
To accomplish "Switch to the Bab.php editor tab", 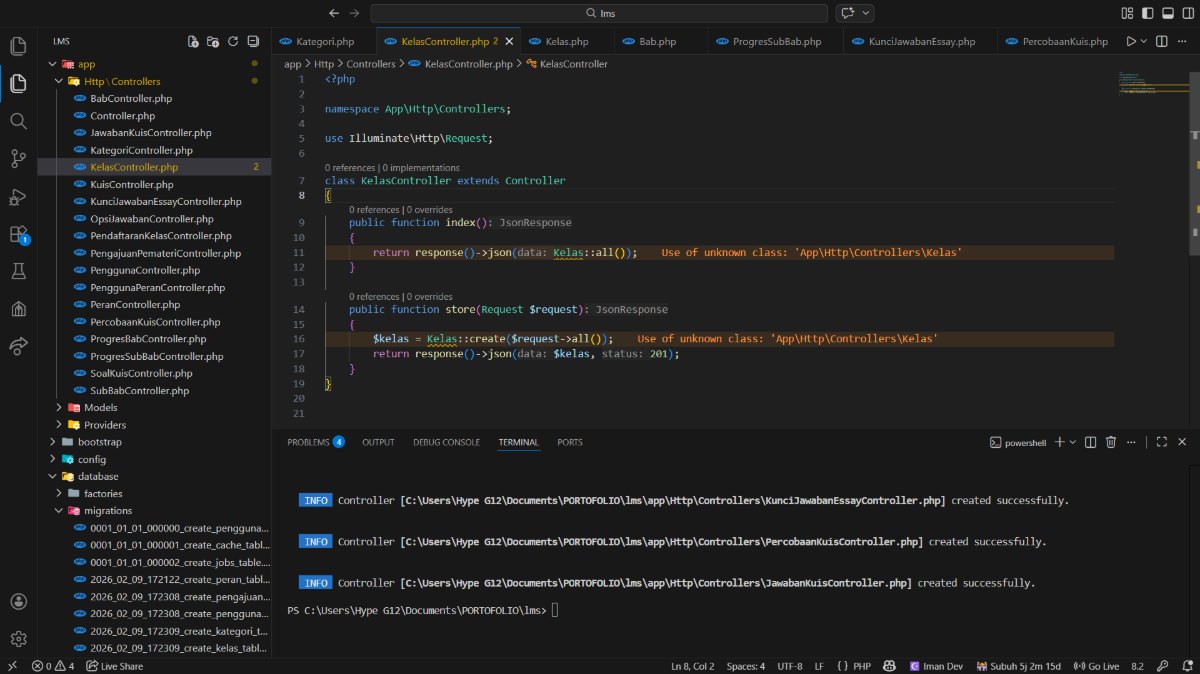I will click(658, 42).
